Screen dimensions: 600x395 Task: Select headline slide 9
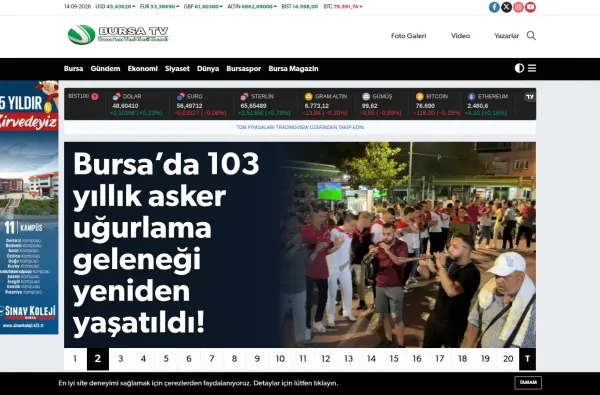[x=257, y=359]
